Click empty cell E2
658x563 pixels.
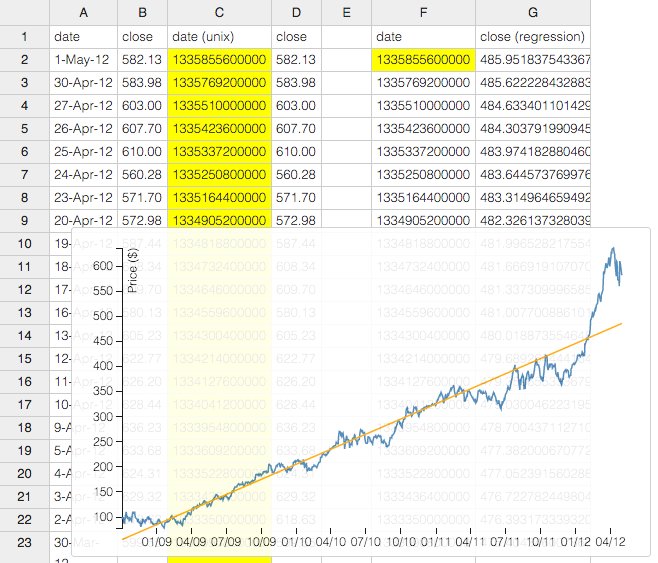pyautogui.click(x=347, y=60)
